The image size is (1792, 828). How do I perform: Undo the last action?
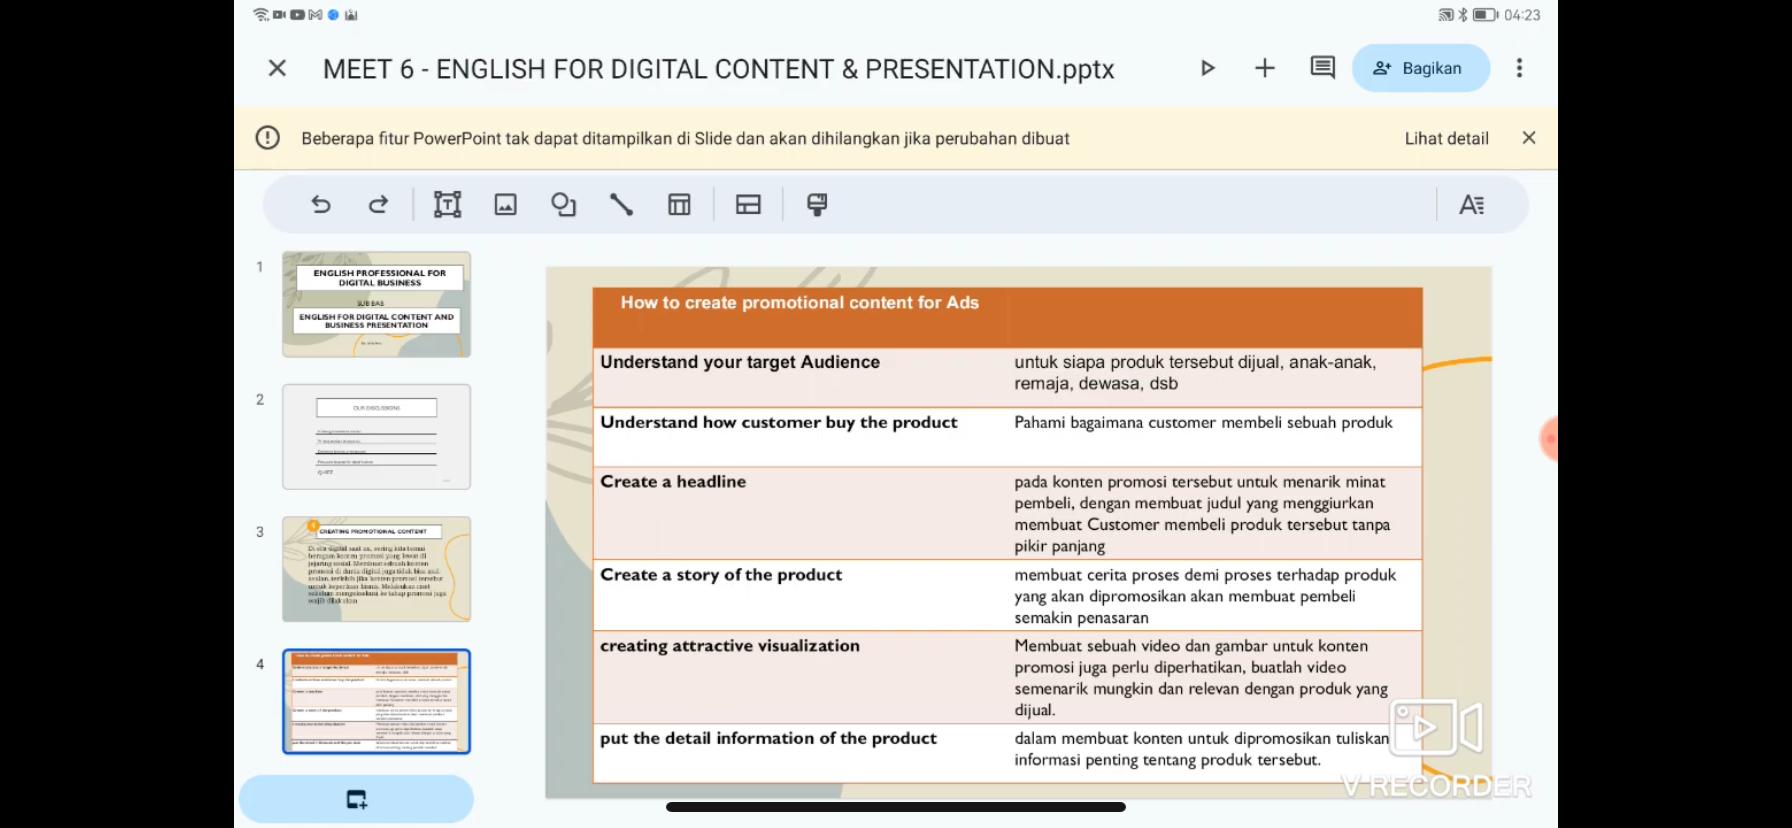tap(320, 205)
